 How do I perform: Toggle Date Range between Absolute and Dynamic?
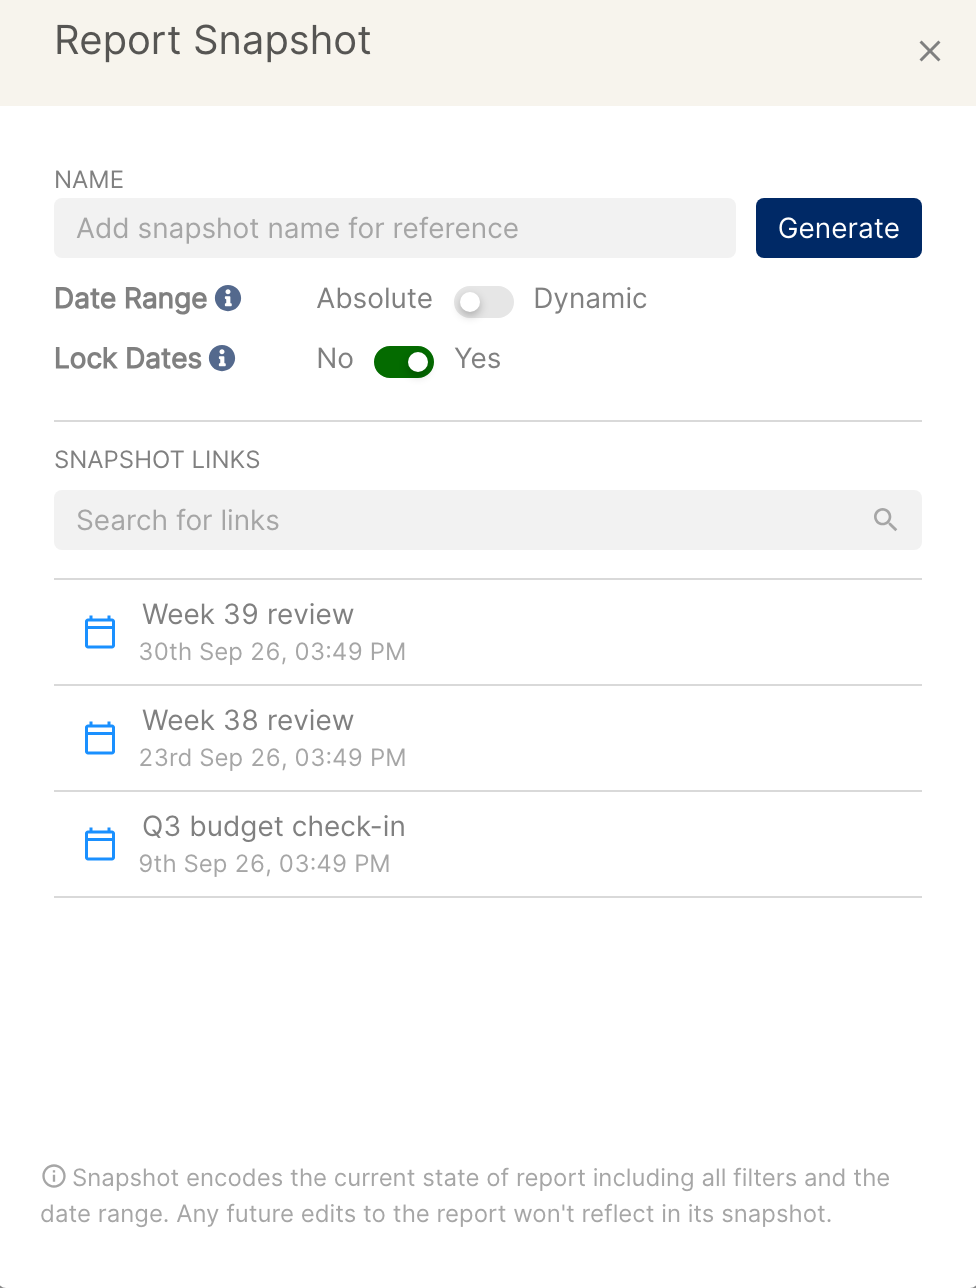tap(484, 302)
